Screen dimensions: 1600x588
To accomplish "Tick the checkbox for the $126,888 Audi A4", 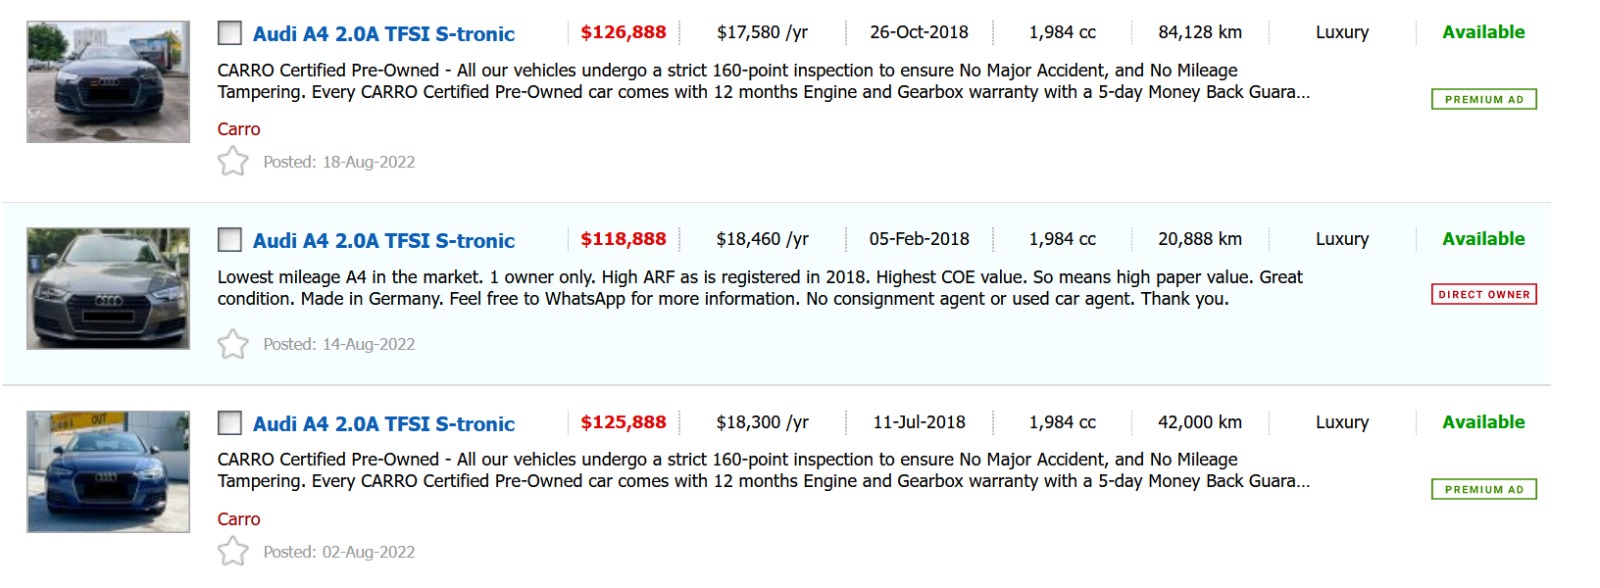I will [230, 33].
